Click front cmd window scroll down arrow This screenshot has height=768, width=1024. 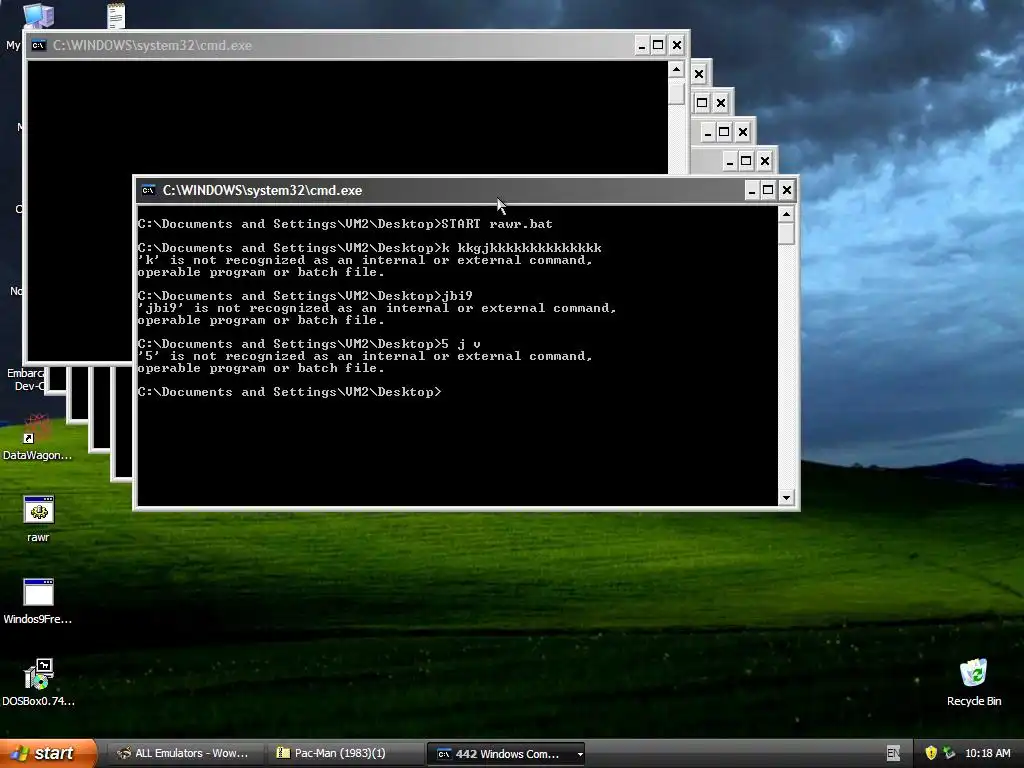coord(786,498)
